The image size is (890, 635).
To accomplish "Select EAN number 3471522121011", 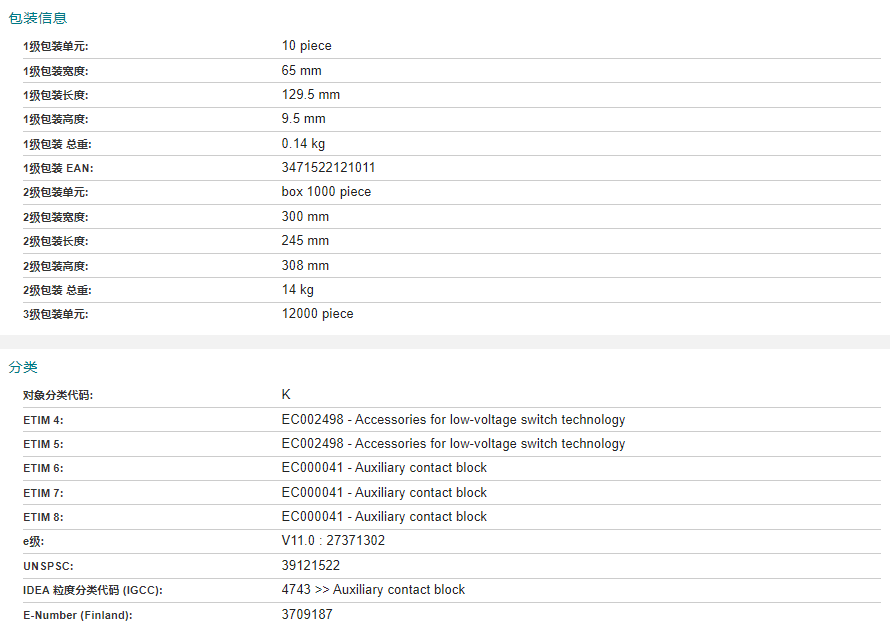I will tap(328, 168).
